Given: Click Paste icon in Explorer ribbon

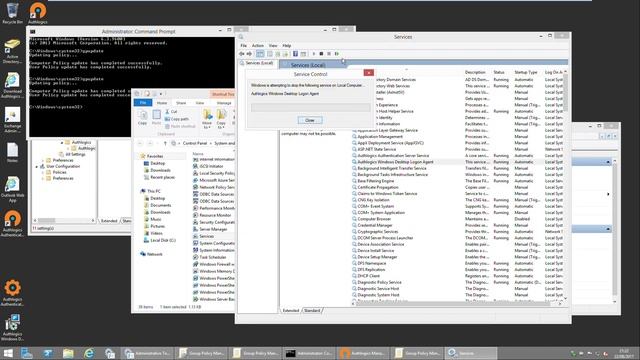Looking at the screenshot, I should [156, 117].
